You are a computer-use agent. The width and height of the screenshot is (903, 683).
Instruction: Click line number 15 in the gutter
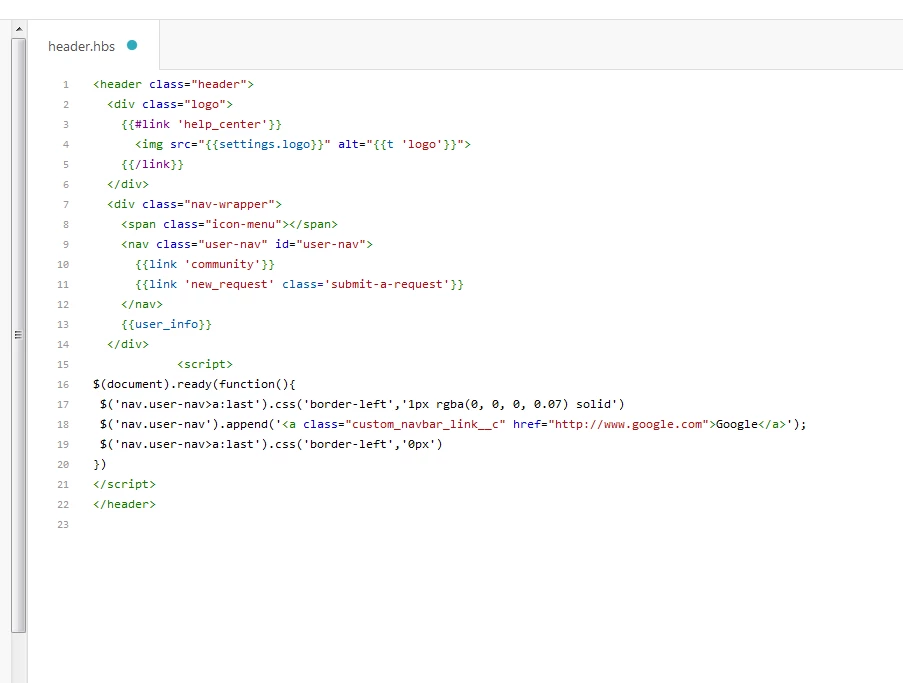63,365
